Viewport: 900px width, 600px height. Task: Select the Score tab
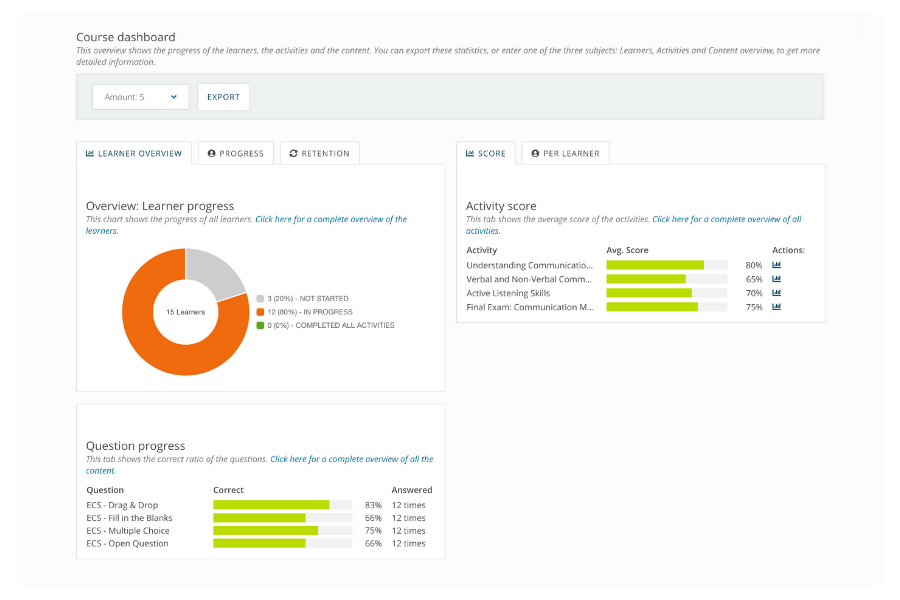pos(485,153)
